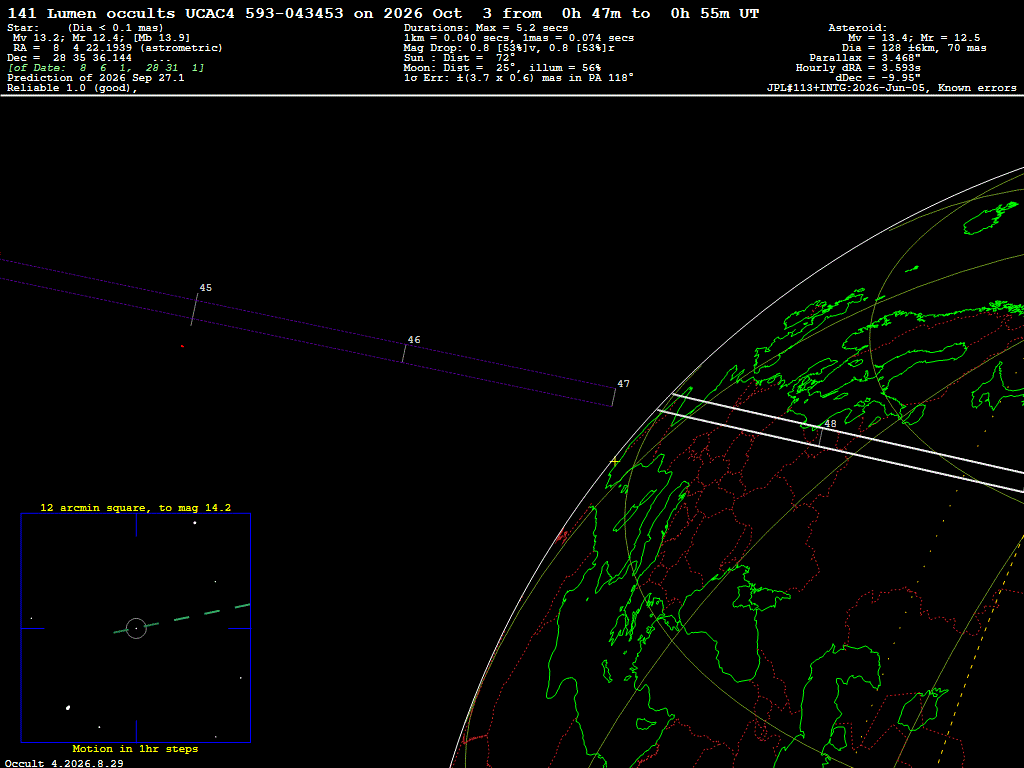Click the bright star at the finder chart's top edge
This screenshot has height=768, width=1024.
tap(195, 522)
